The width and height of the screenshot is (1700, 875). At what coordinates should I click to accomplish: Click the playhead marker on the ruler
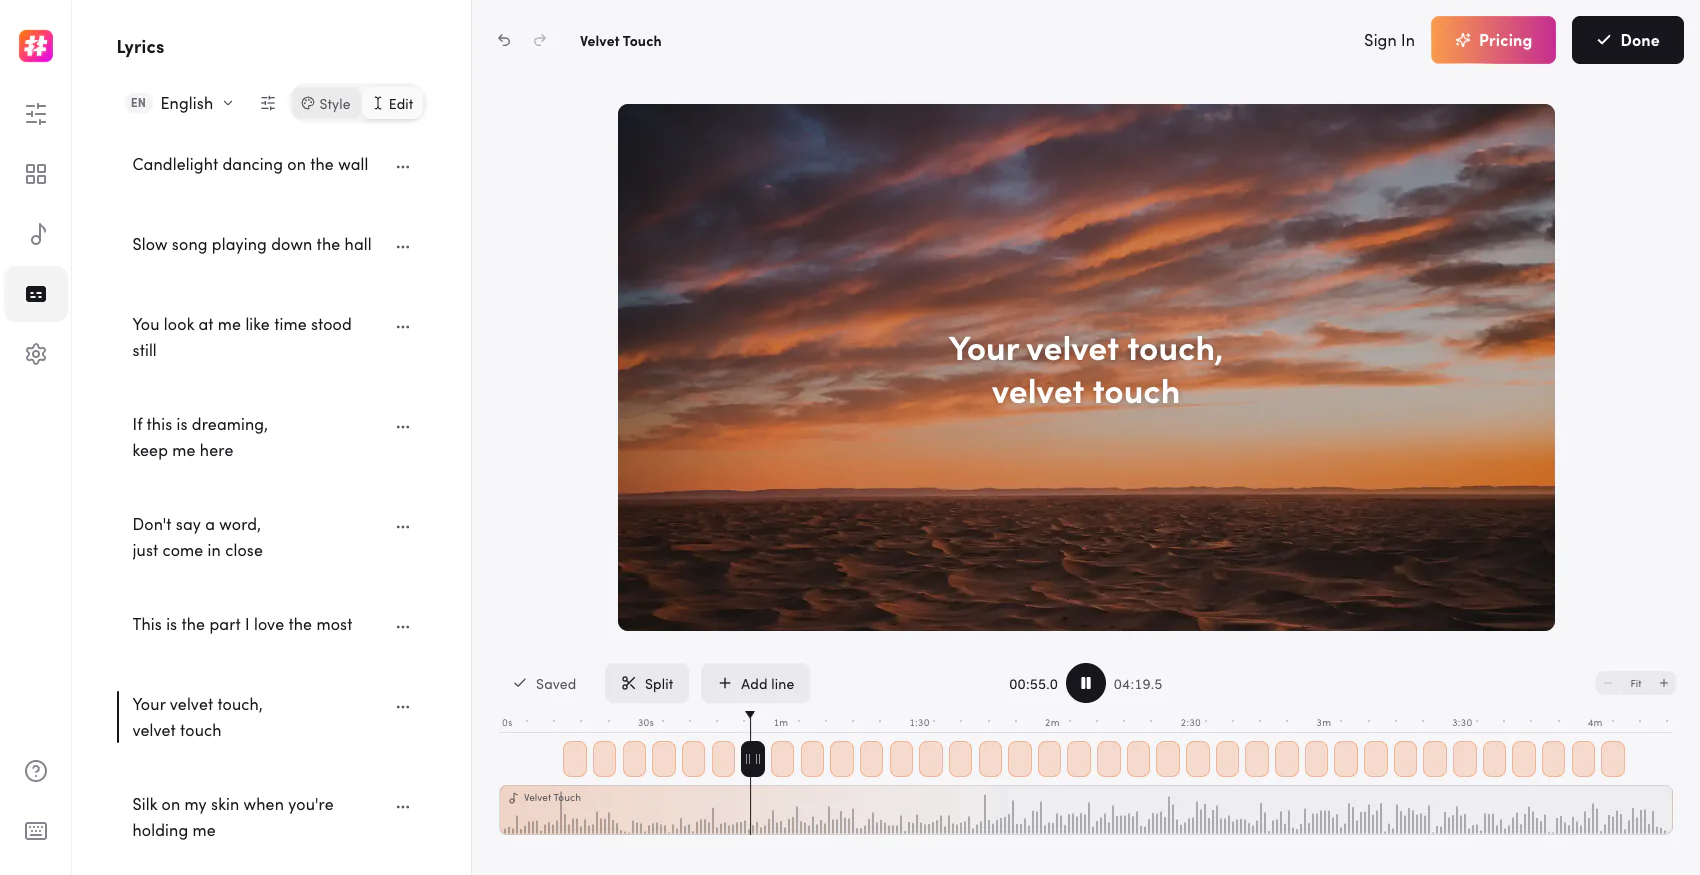click(x=750, y=715)
